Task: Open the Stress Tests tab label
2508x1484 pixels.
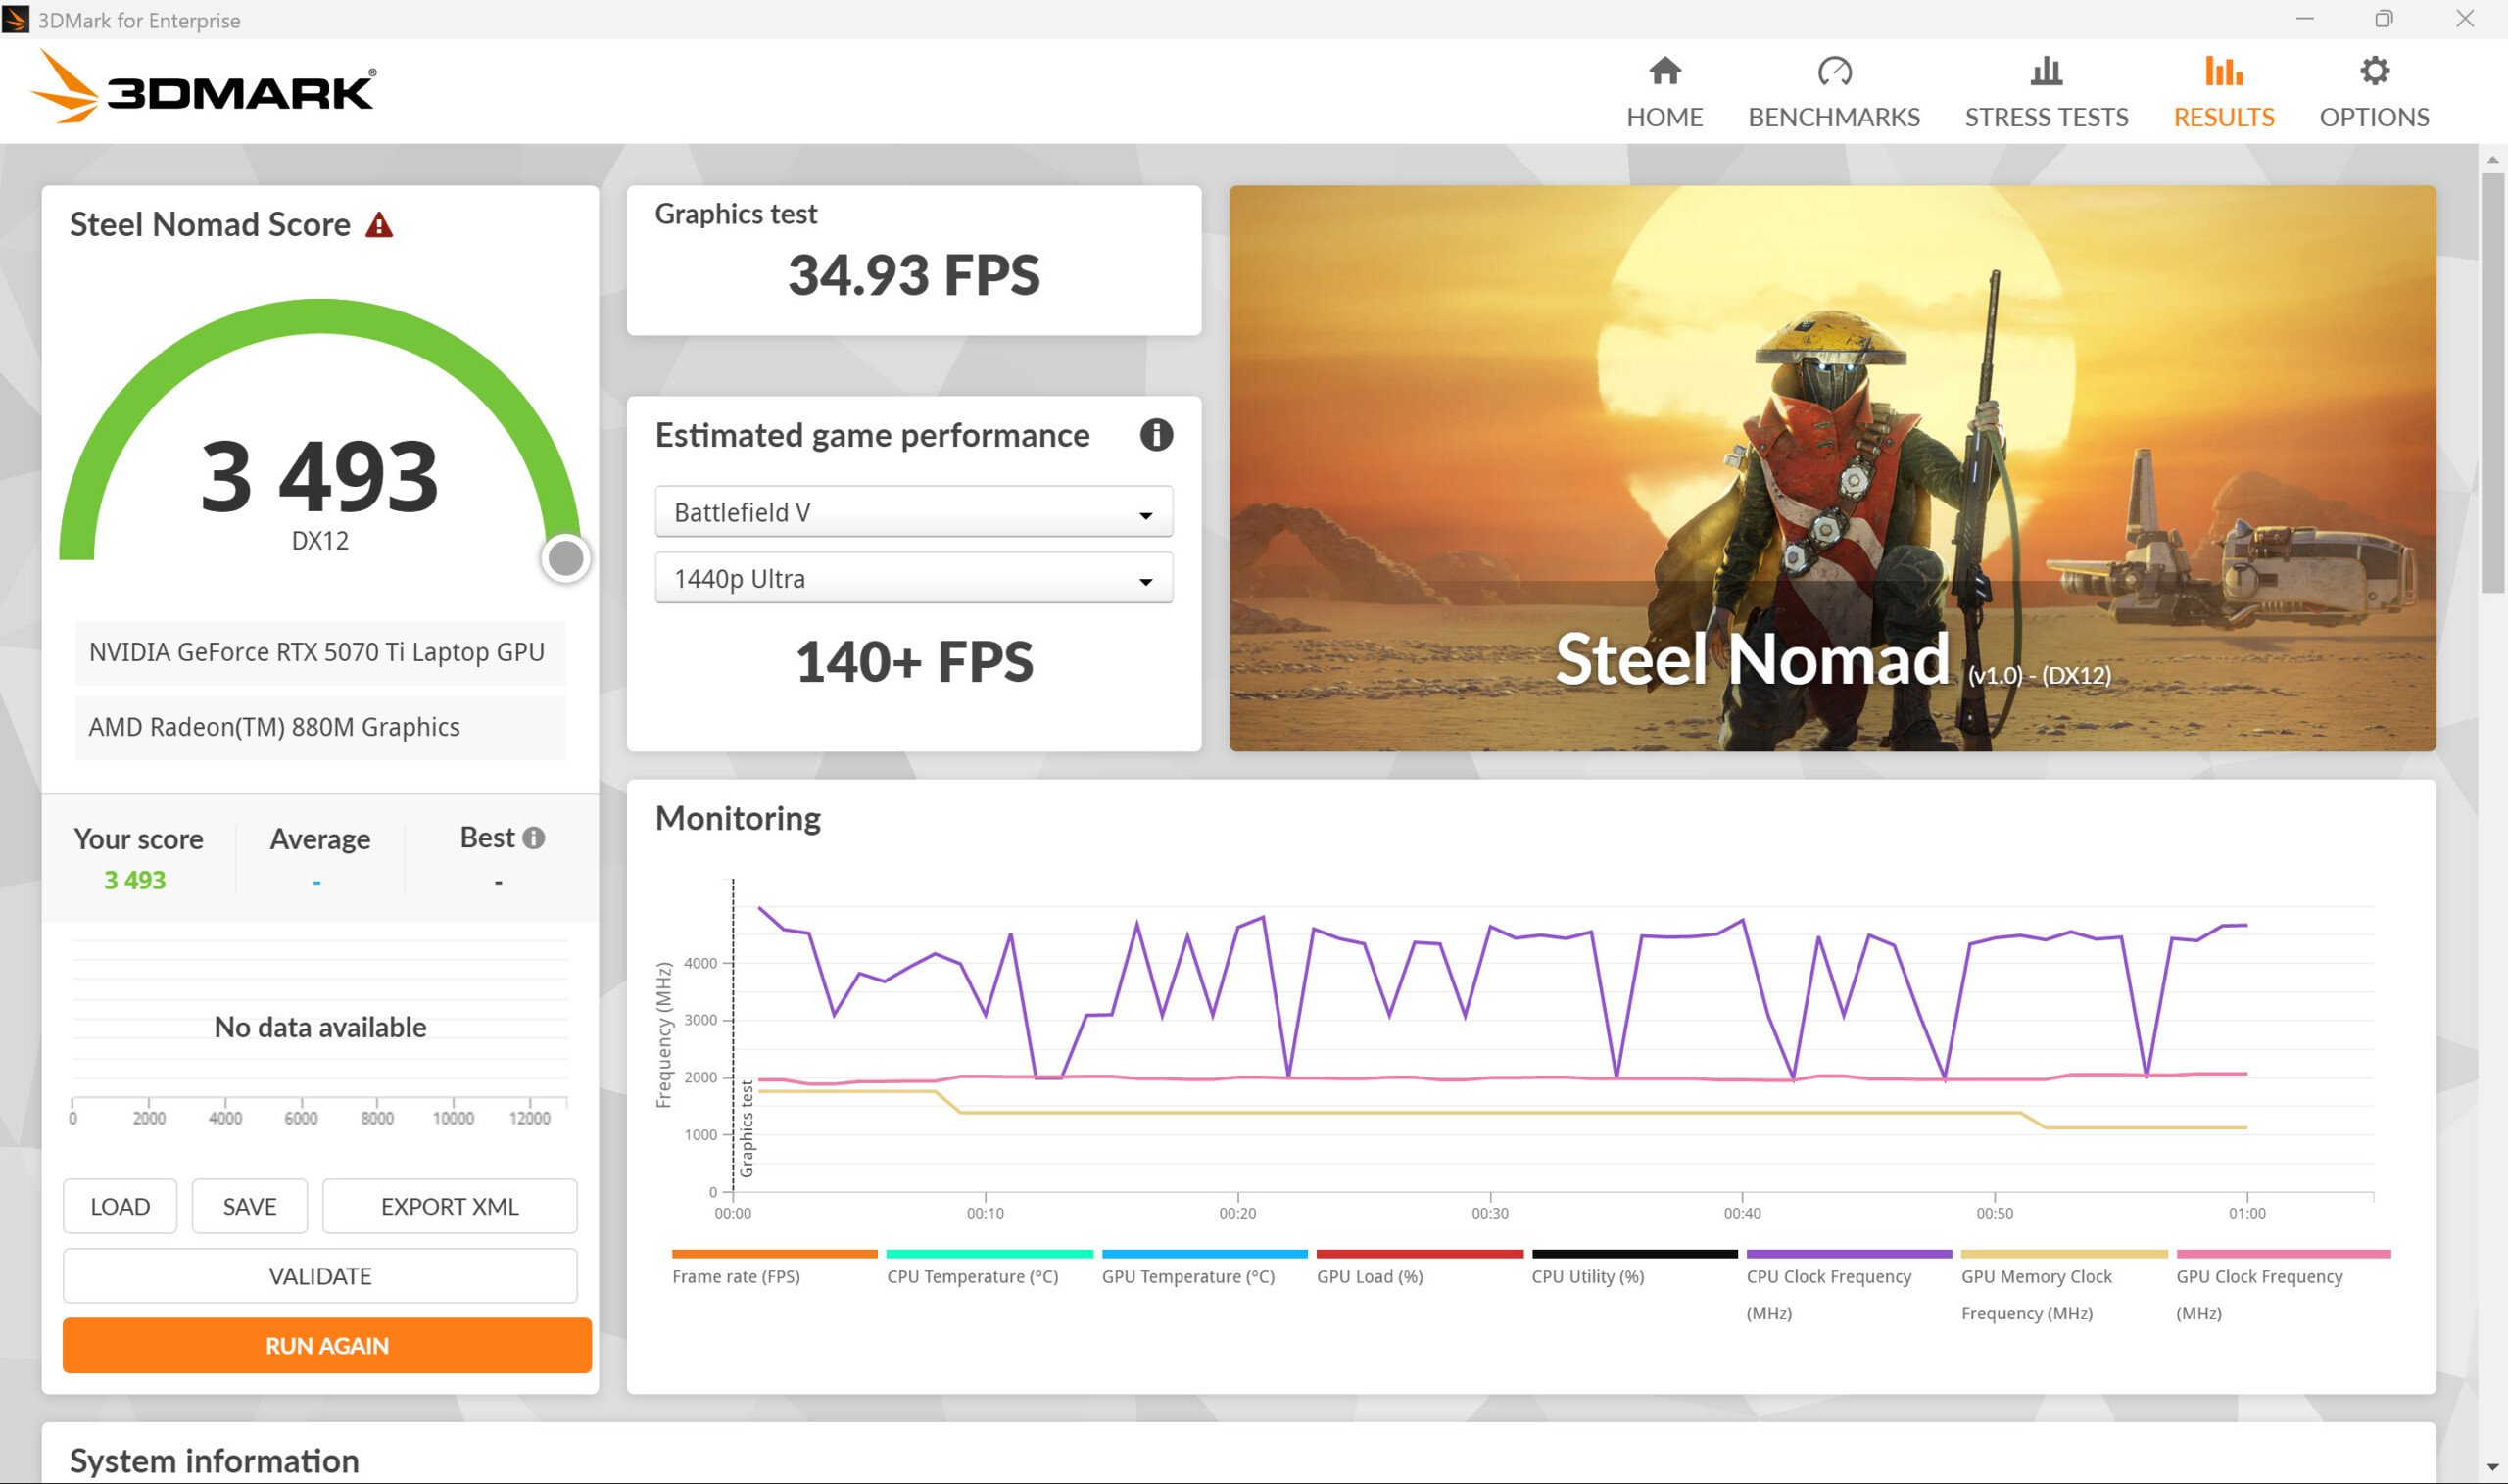Action: pos(2046,117)
